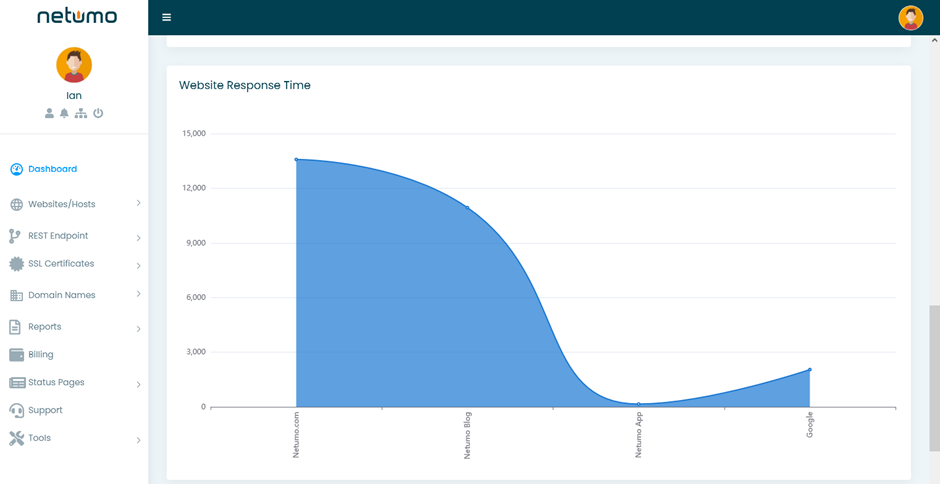Go to the Support label

coord(46,410)
